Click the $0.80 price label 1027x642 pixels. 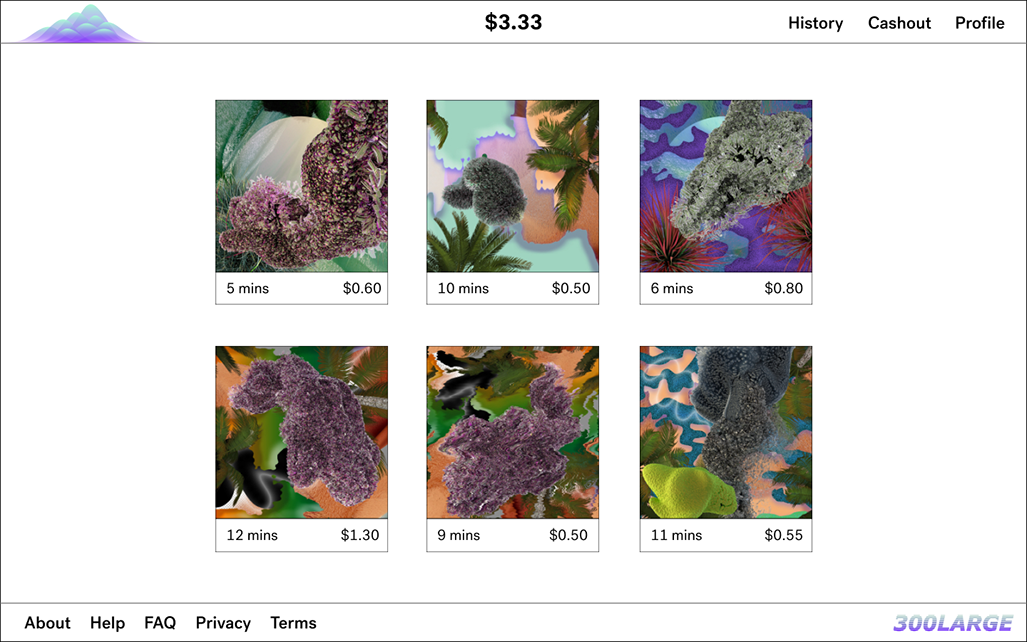pyautogui.click(x=783, y=288)
